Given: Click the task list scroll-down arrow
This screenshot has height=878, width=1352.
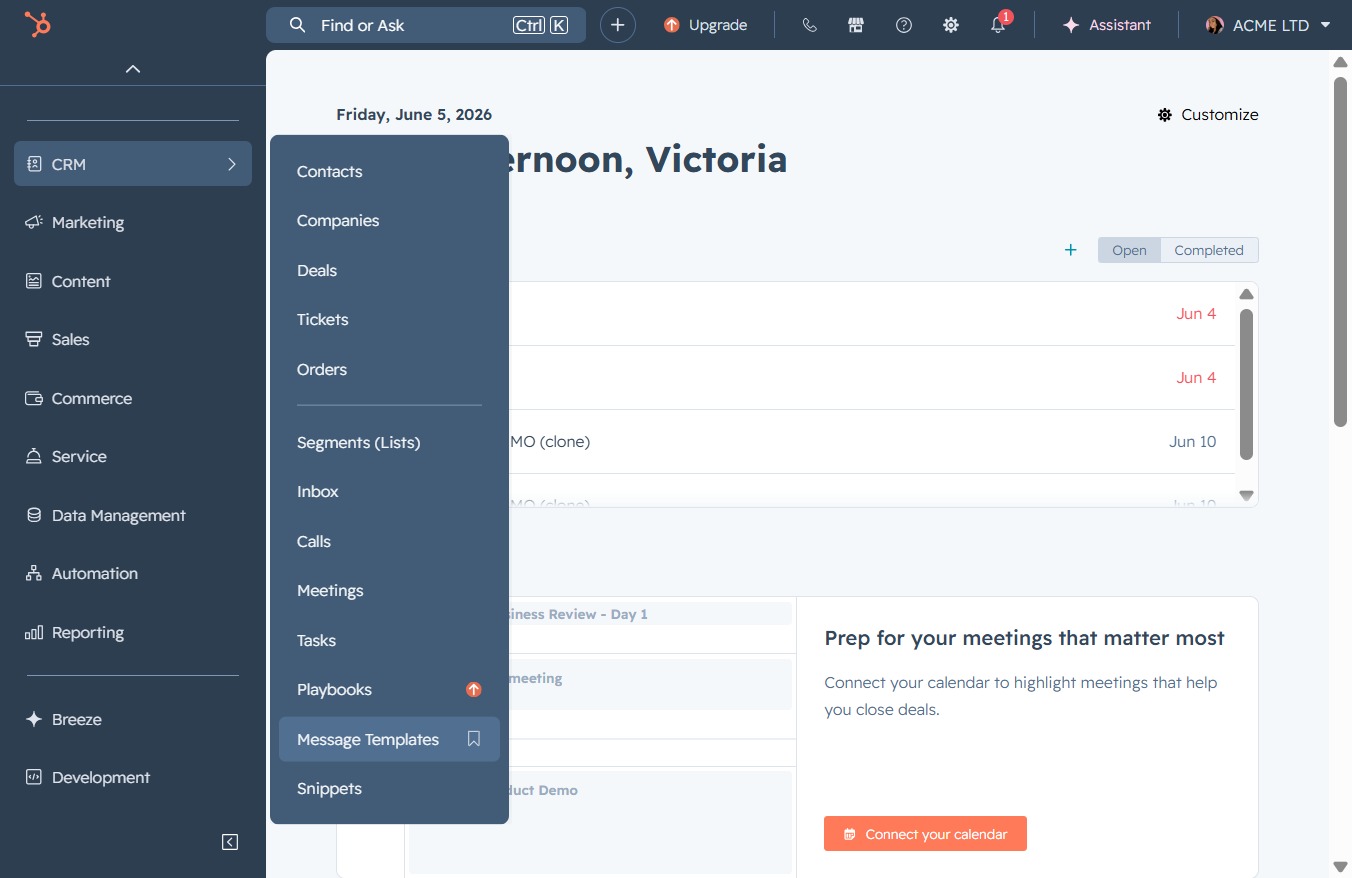Looking at the screenshot, I should click(x=1246, y=494).
